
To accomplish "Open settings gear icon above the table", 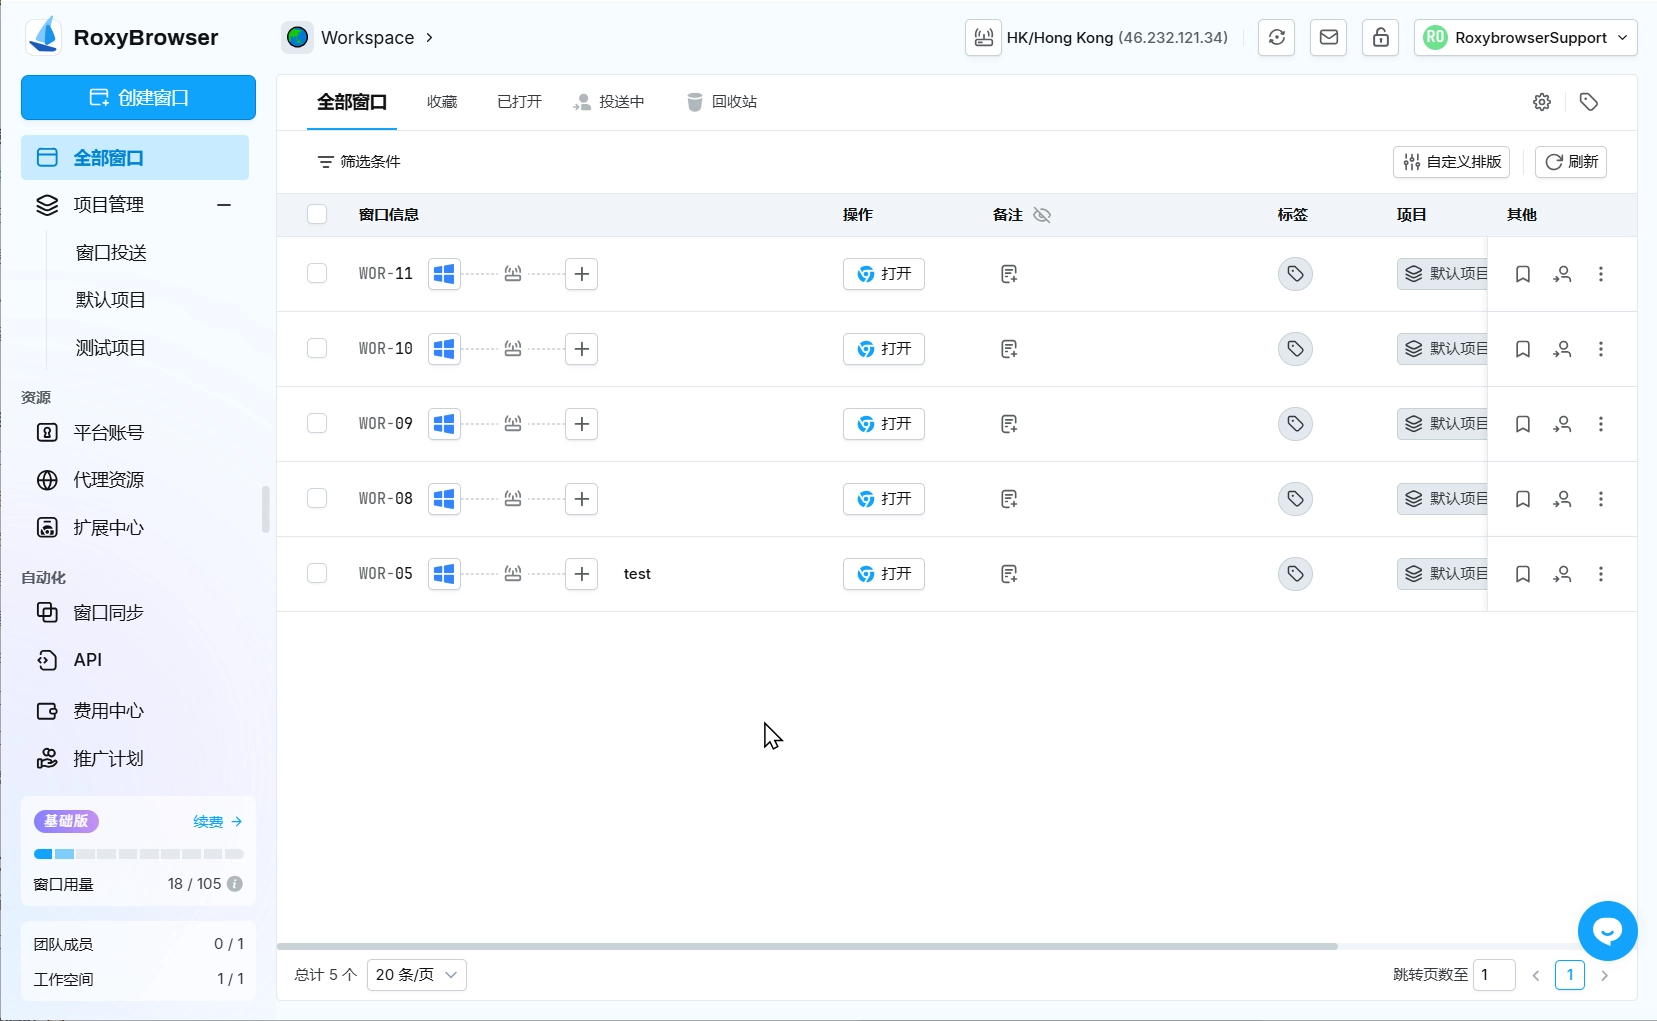I will pos(1542,102).
